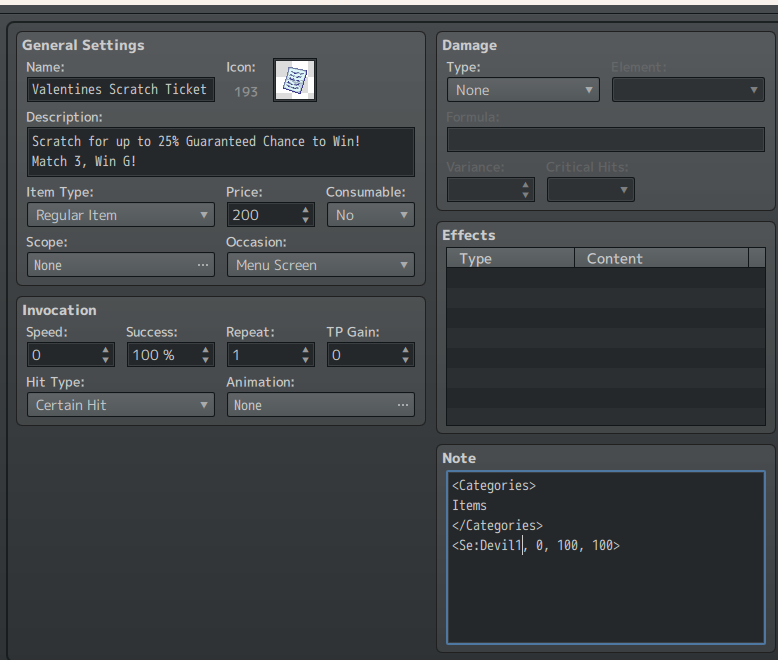
Task: Increase Repeat count with up arrow
Action: tap(306, 350)
